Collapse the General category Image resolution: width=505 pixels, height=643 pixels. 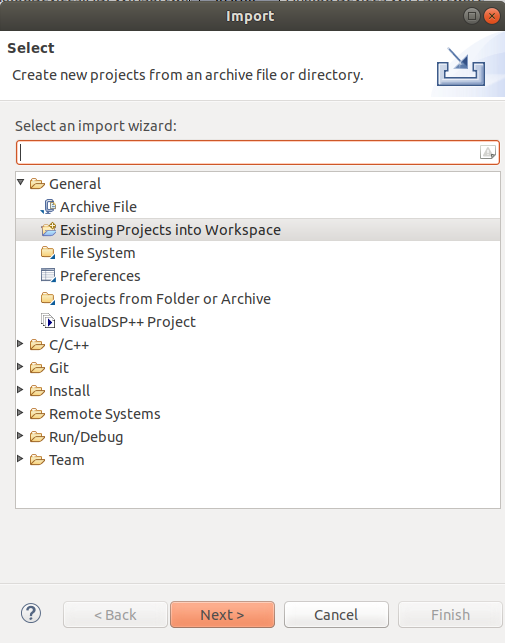coord(21,182)
